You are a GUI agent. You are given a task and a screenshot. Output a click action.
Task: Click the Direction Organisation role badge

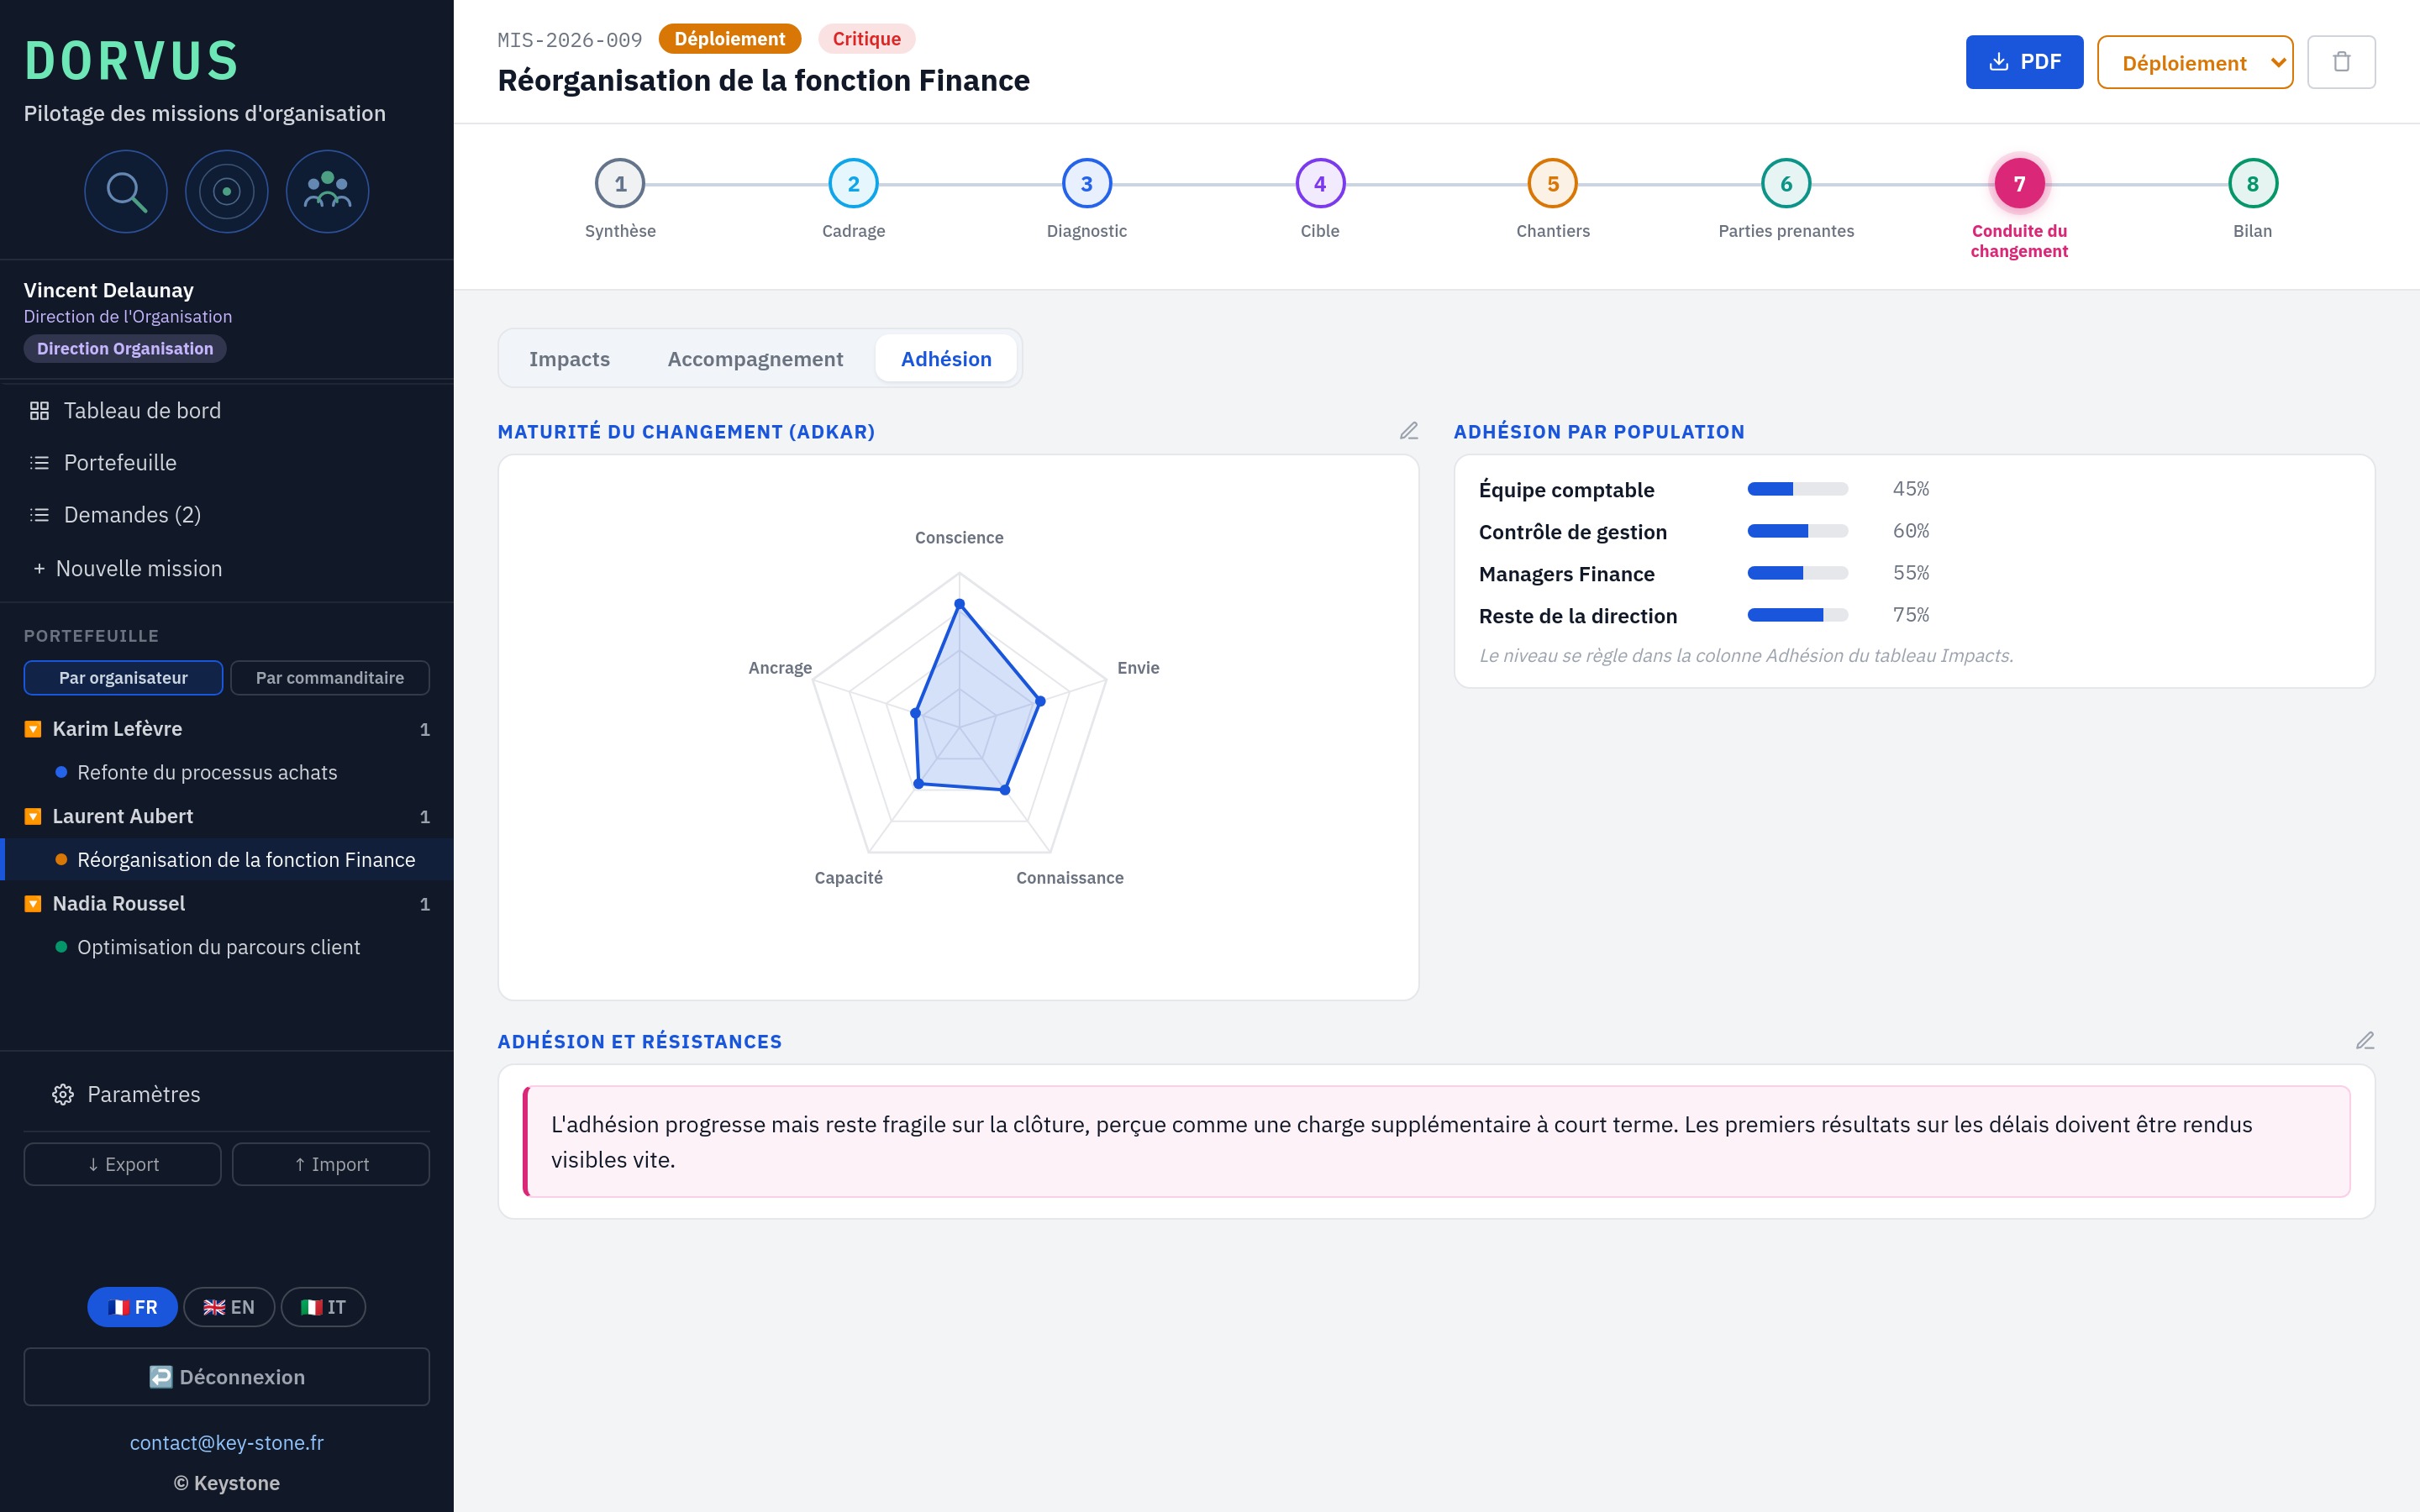click(x=125, y=348)
